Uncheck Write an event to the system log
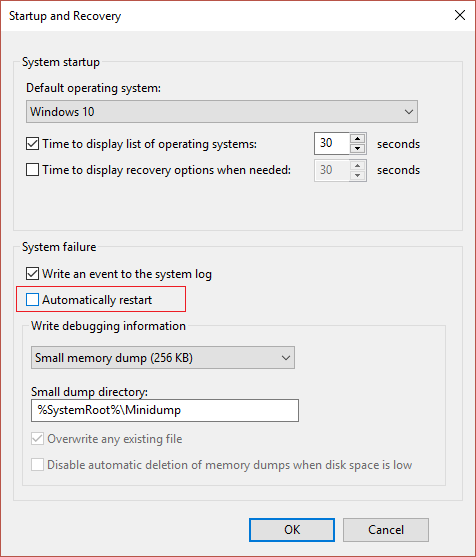The width and height of the screenshot is (476, 557). point(32,274)
